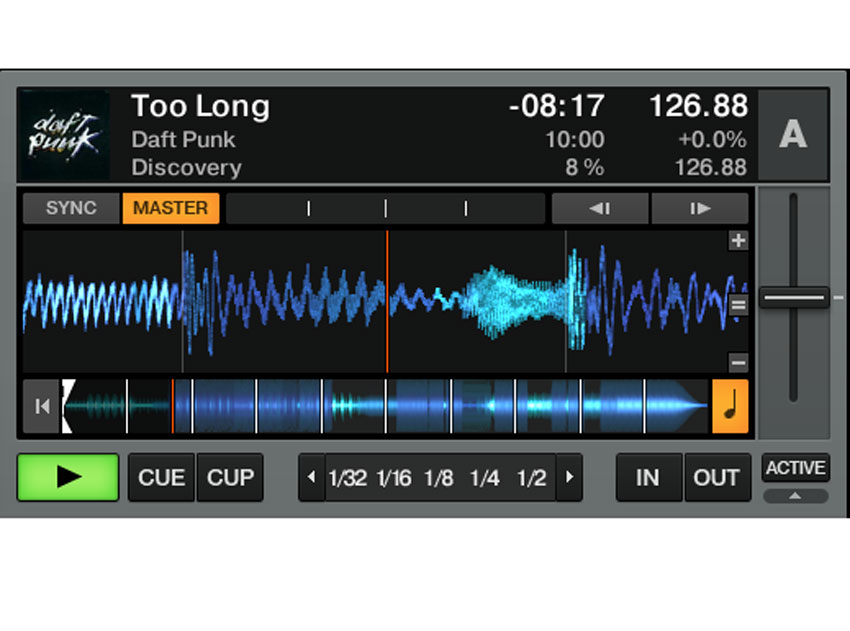The height and width of the screenshot is (631, 850).
Task: Reset waveform zoom with equals icon
Action: pos(738,305)
